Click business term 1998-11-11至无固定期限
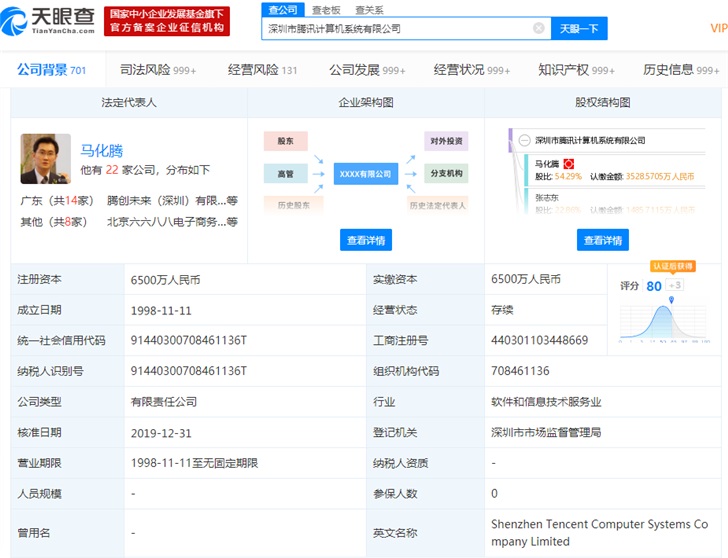The width and height of the screenshot is (728, 558). 194,463
